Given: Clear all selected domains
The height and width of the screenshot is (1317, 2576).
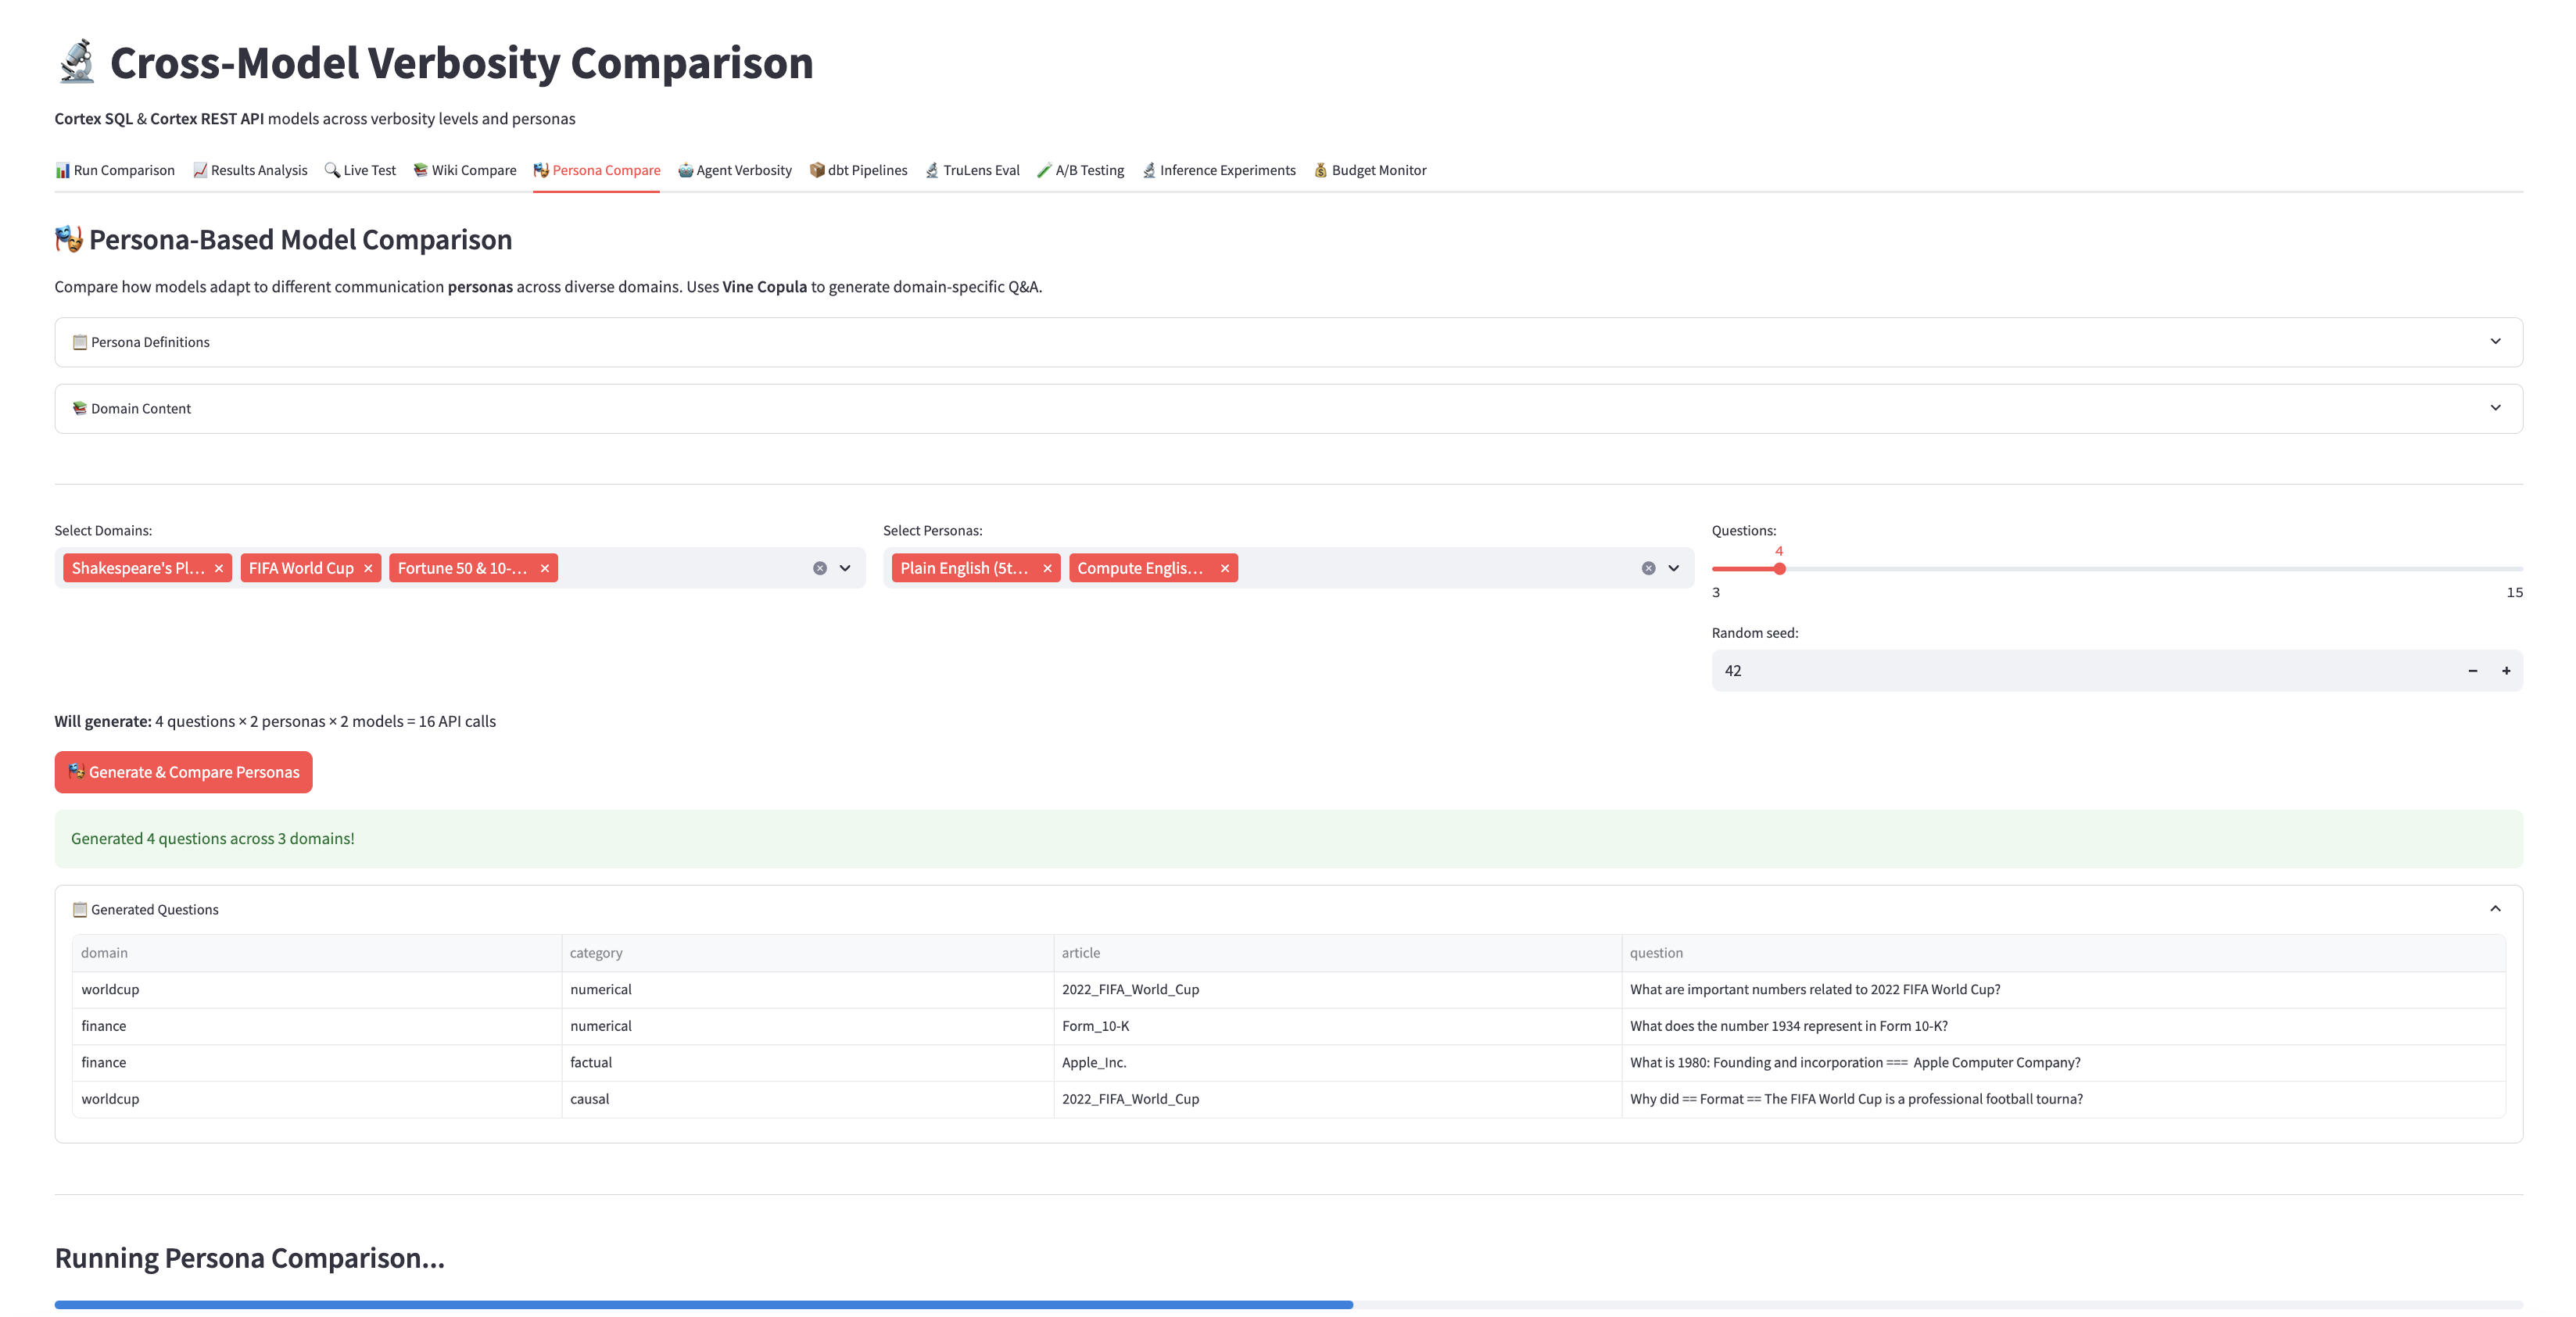Looking at the screenshot, I should point(820,568).
